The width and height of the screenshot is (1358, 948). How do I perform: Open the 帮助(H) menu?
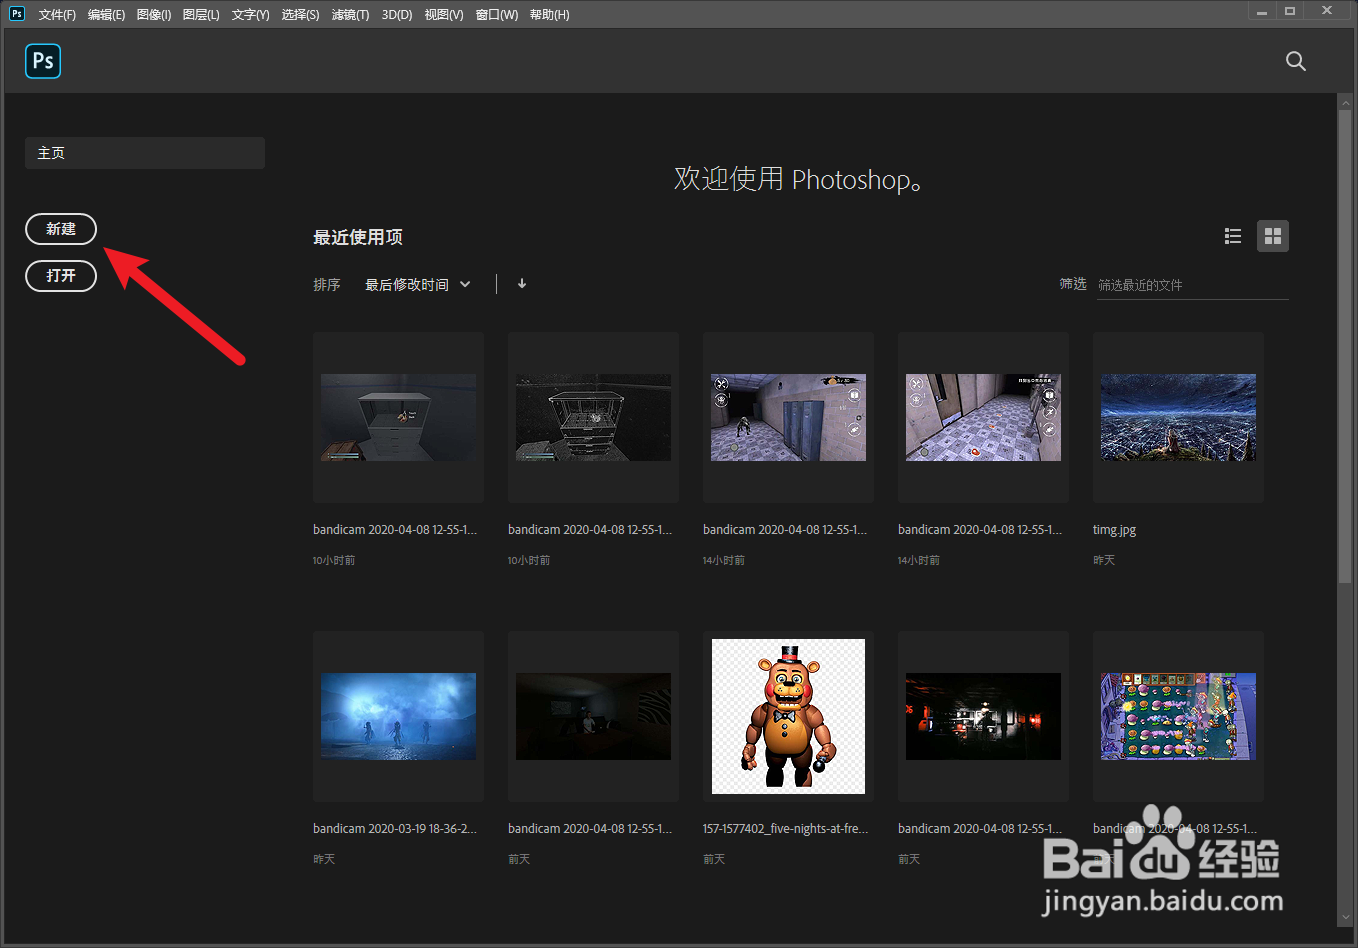[549, 14]
